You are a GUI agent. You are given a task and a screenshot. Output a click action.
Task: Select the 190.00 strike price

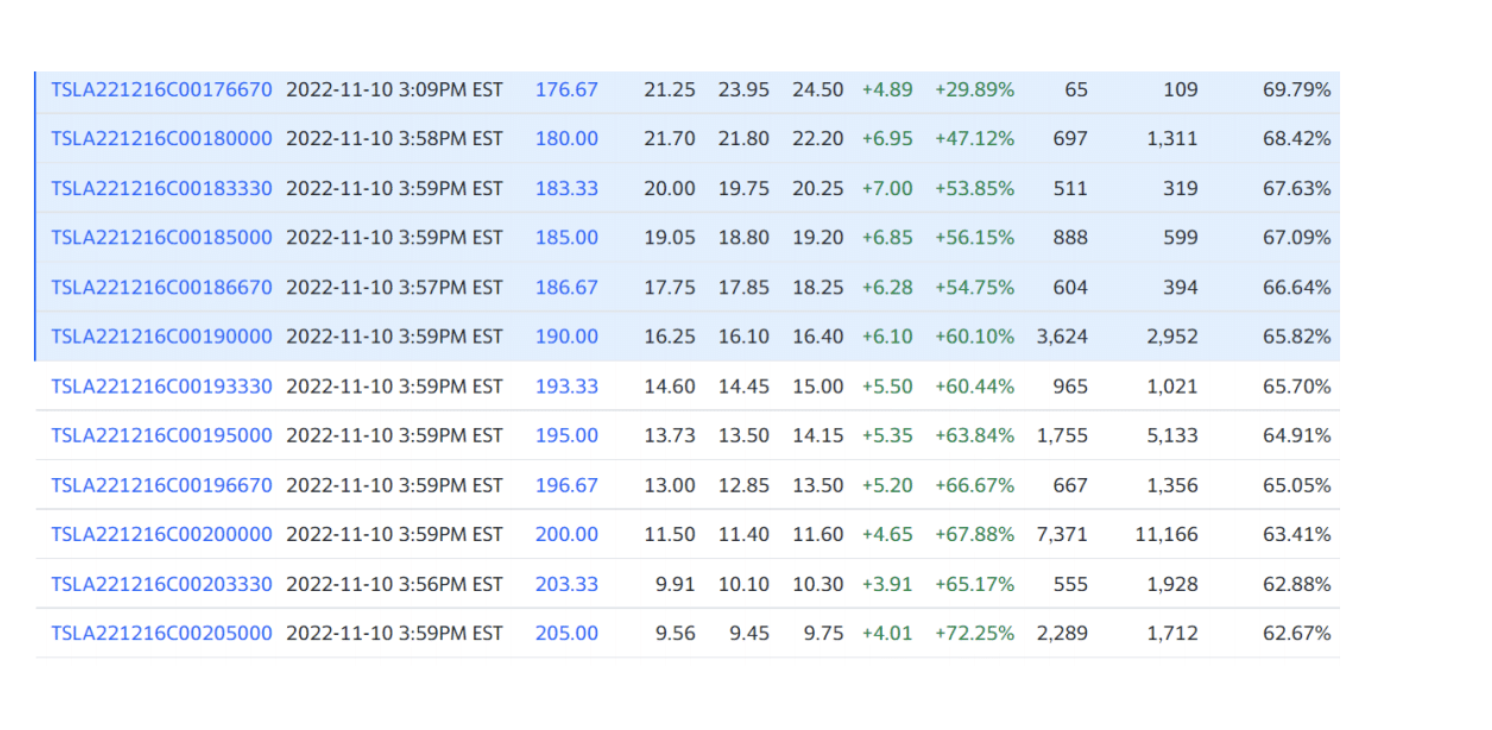(567, 336)
